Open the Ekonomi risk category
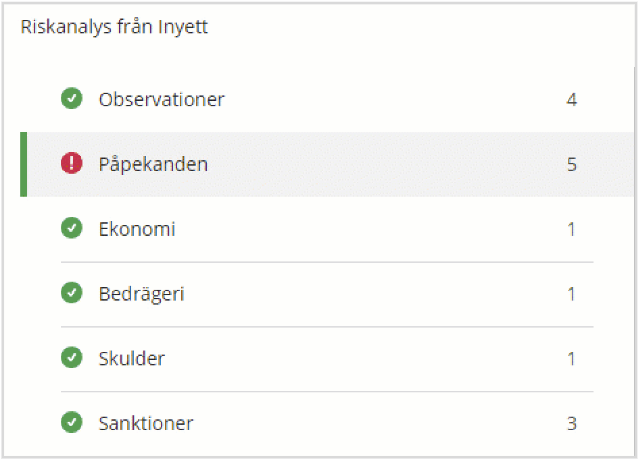639x460 pixels. click(137, 229)
